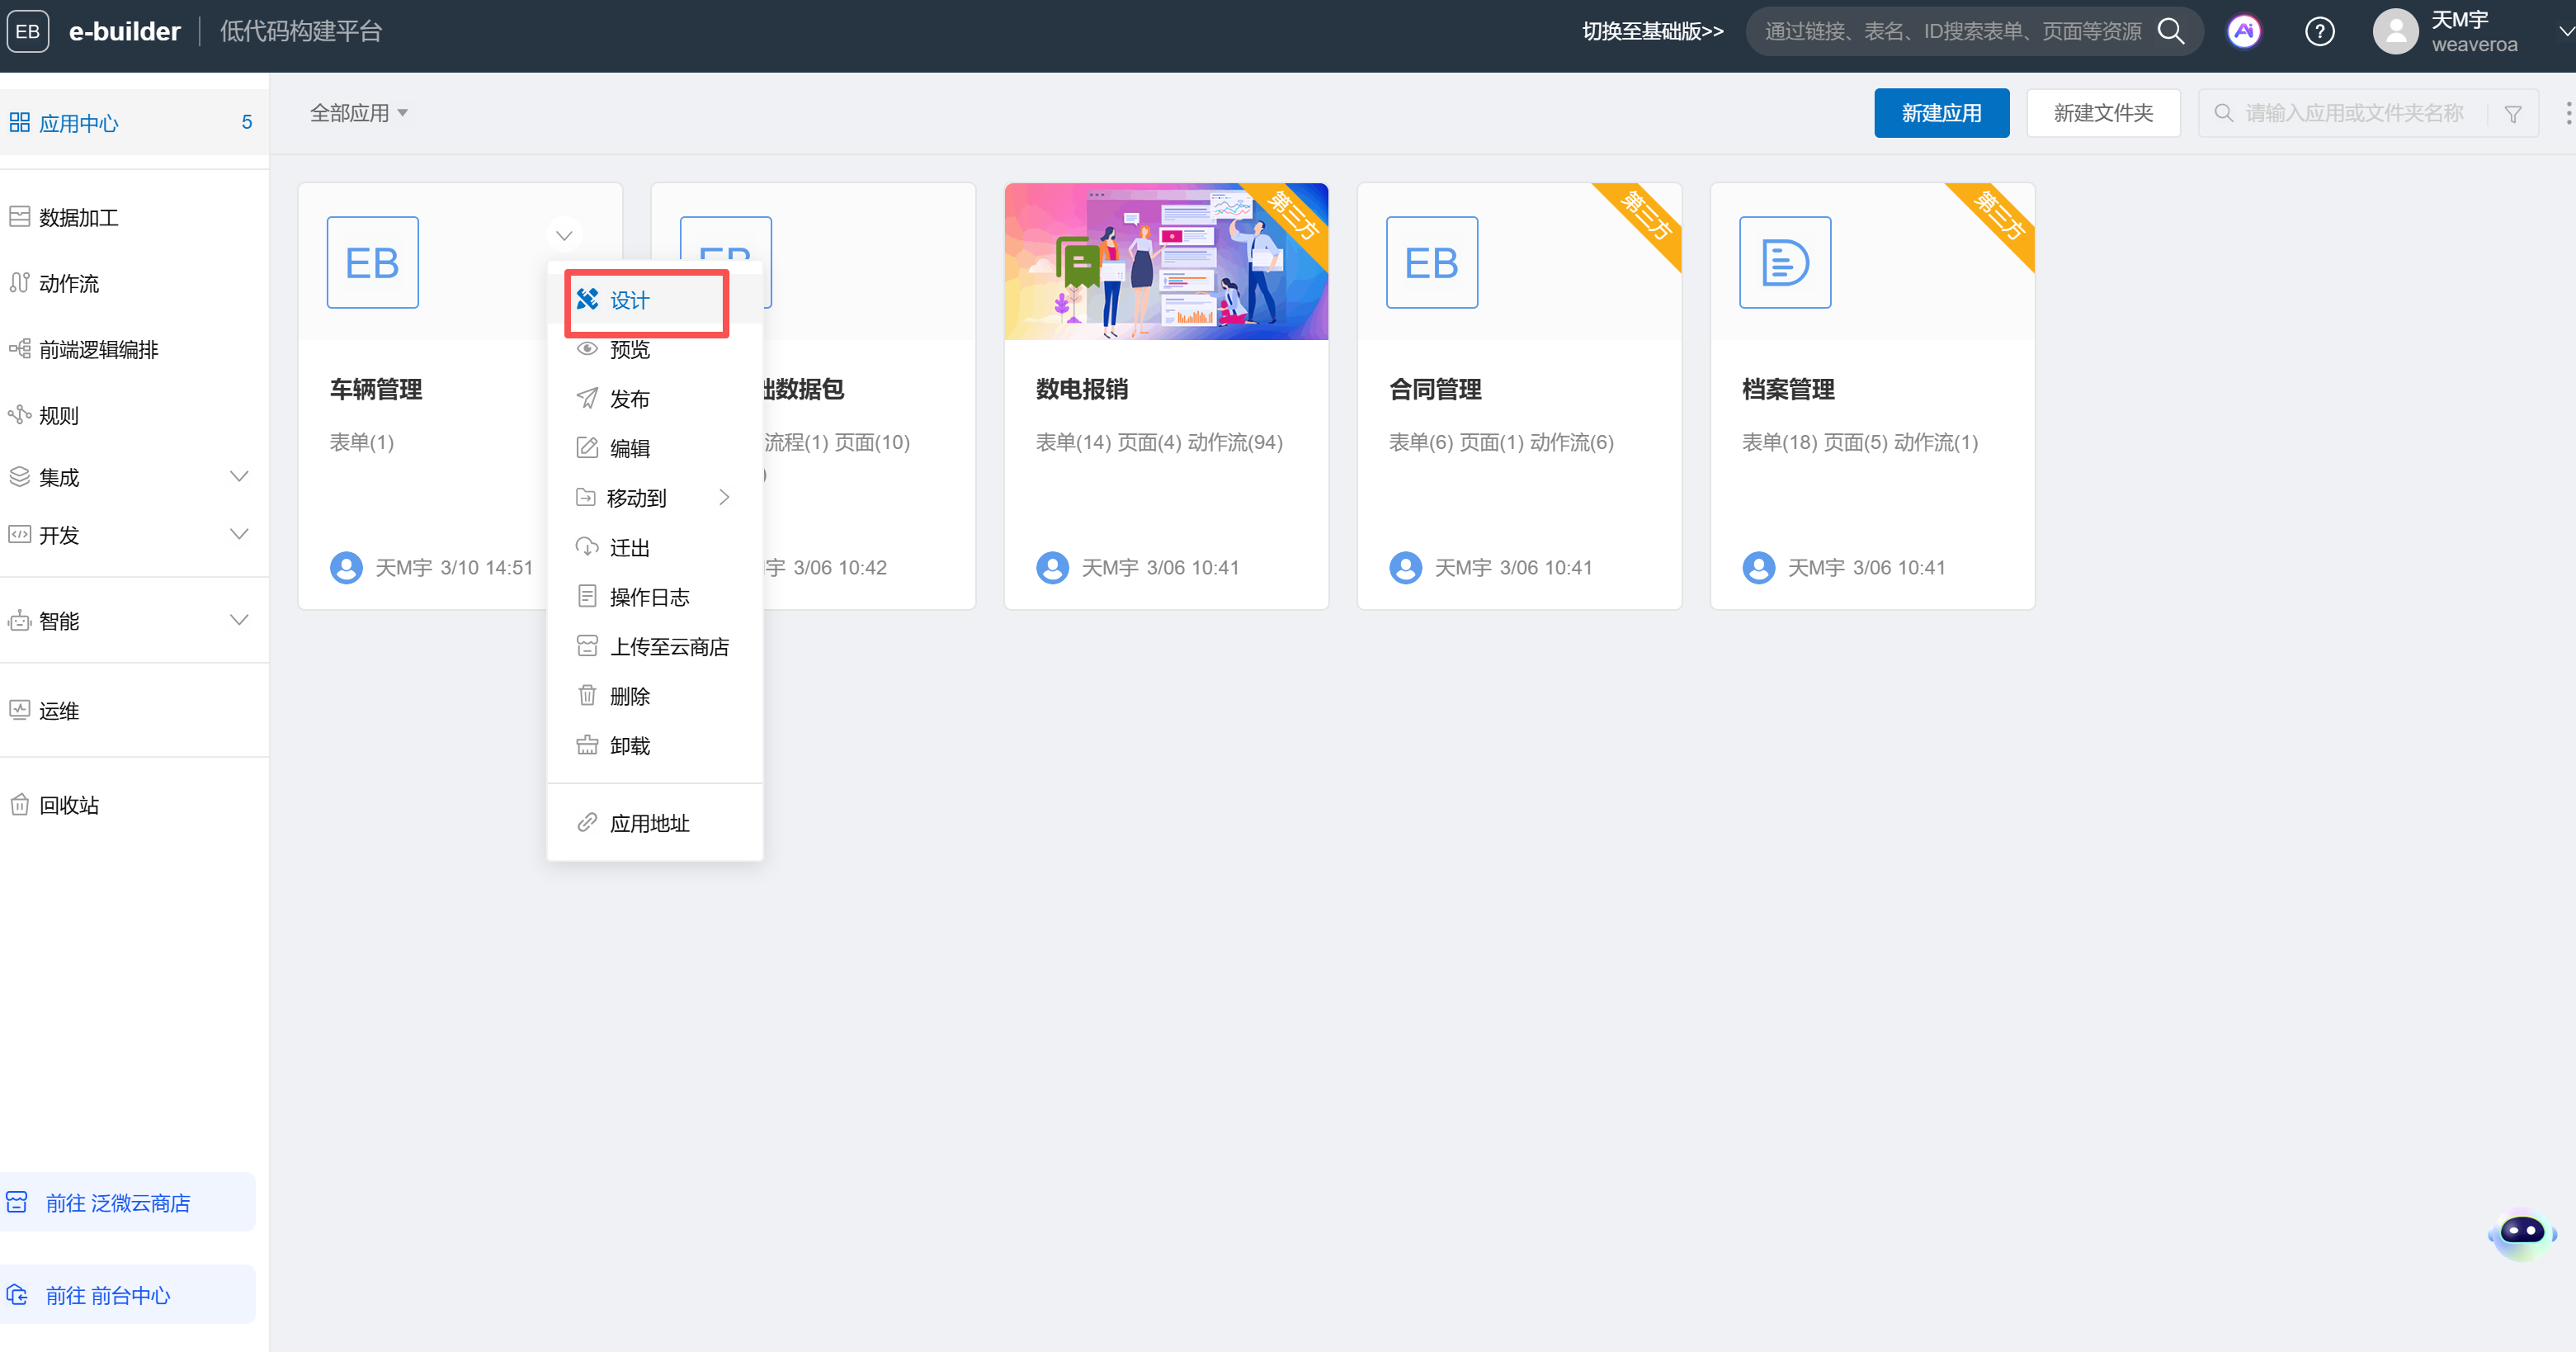Image resolution: width=2576 pixels, height=1352 pixels.
Task: Click the global search magnifier icon
Action: pyautogui.click(x=2171, y=31)
